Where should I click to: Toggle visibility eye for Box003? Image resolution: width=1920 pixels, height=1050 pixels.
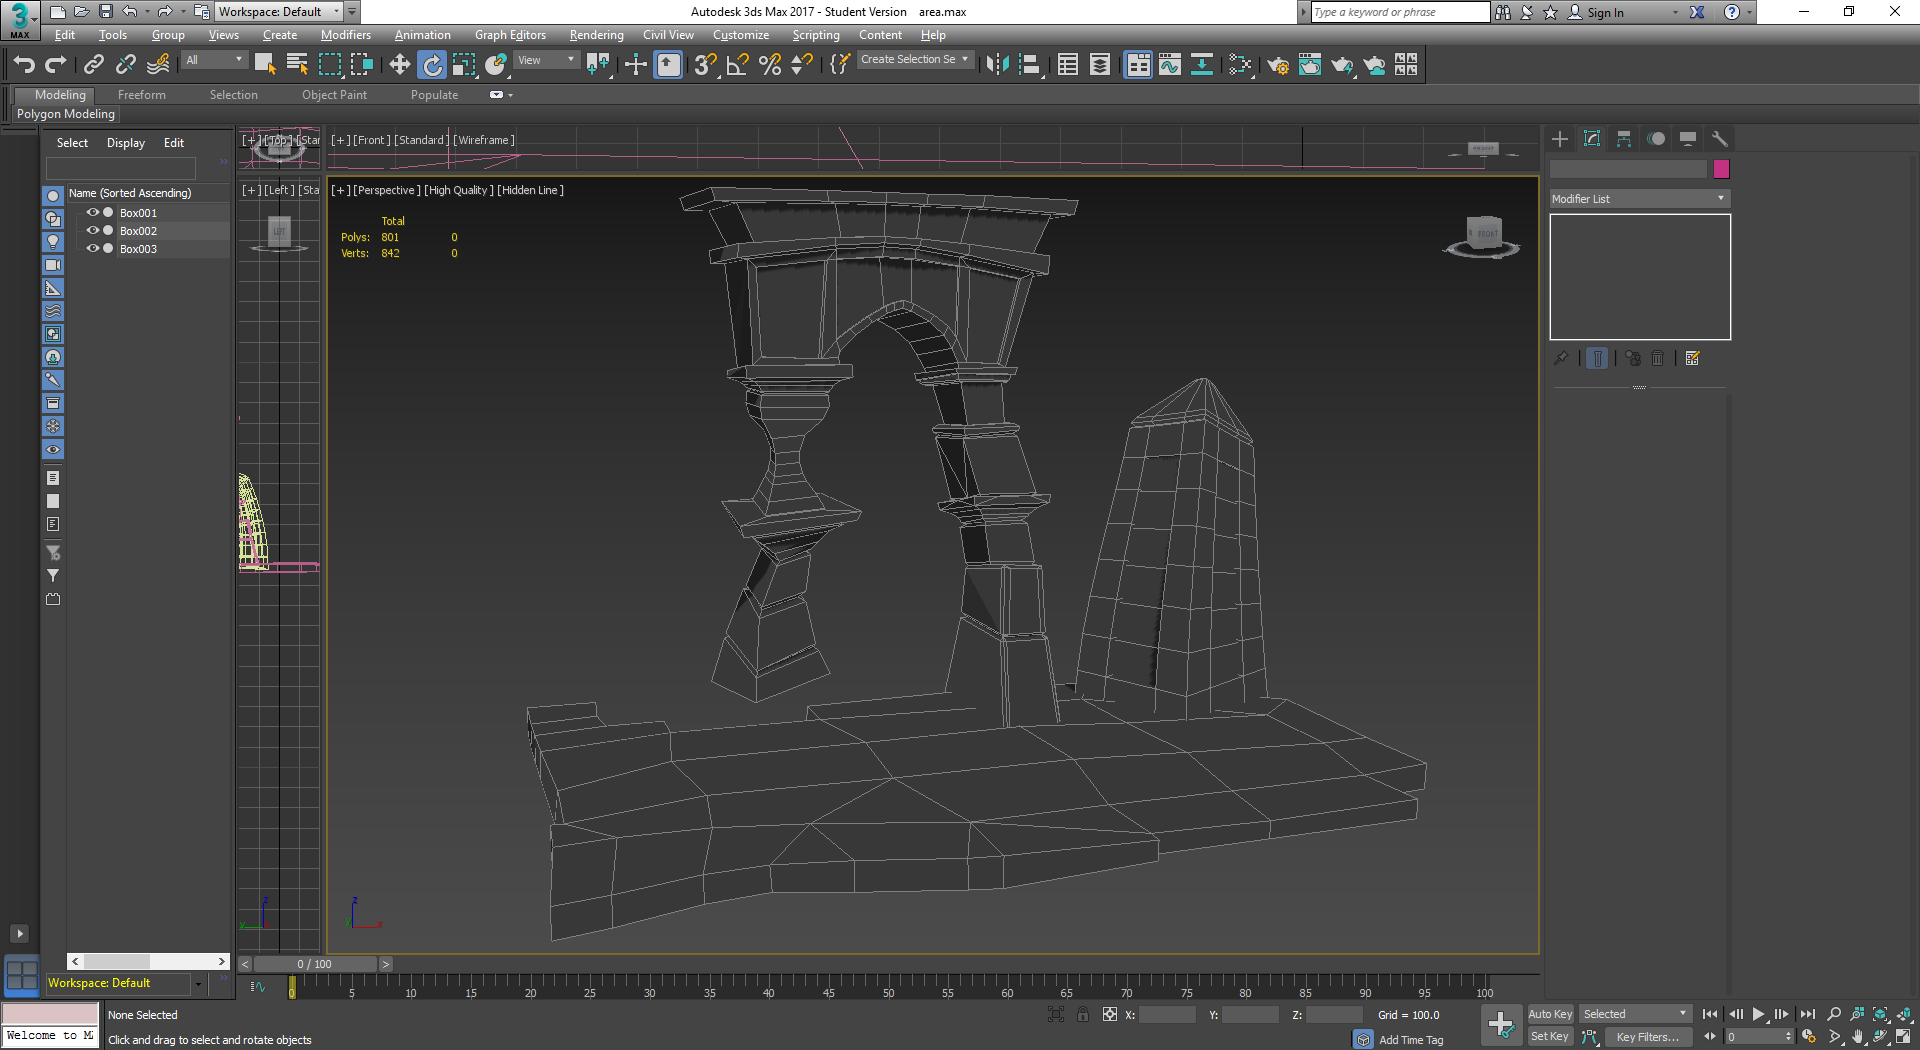(92, 249)
